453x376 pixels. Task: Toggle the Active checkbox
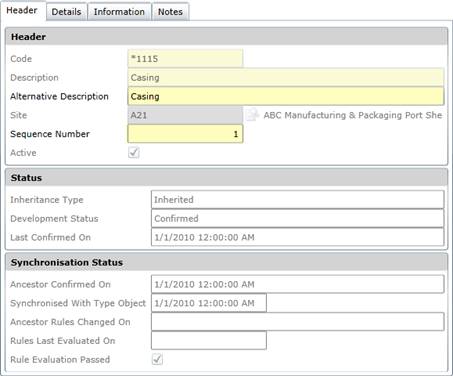coord(134,153)
